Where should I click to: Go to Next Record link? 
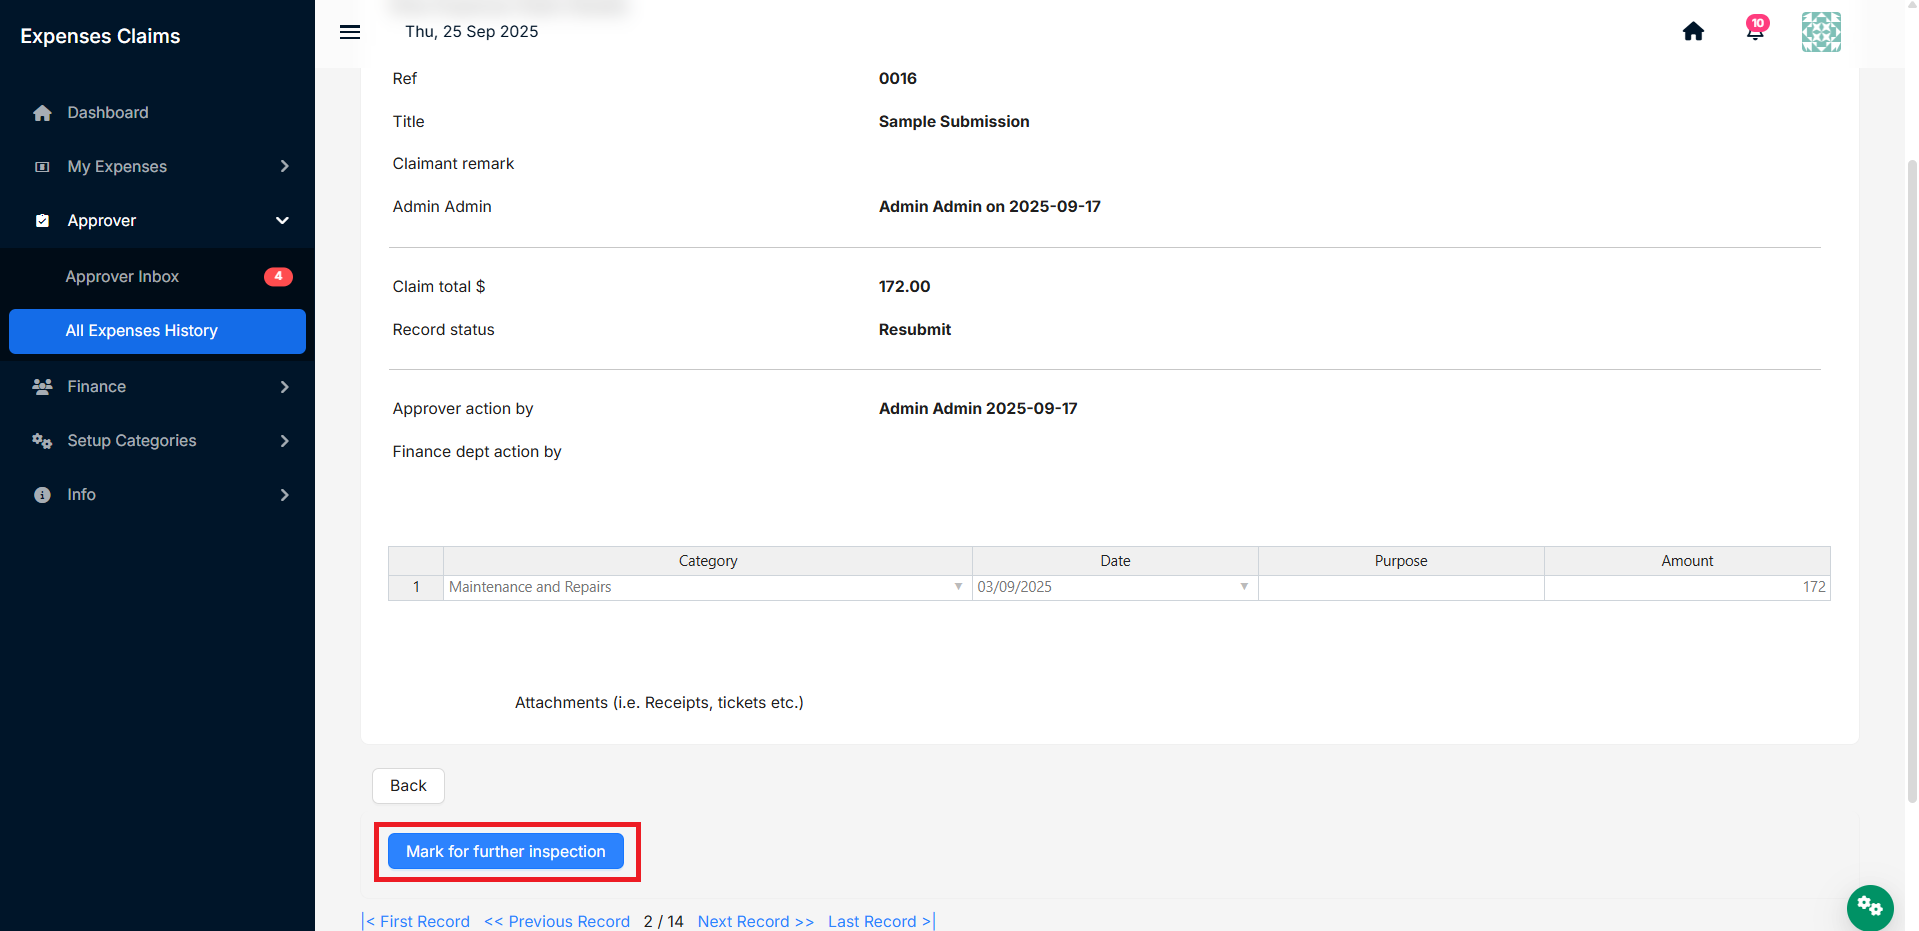(756, 921)
